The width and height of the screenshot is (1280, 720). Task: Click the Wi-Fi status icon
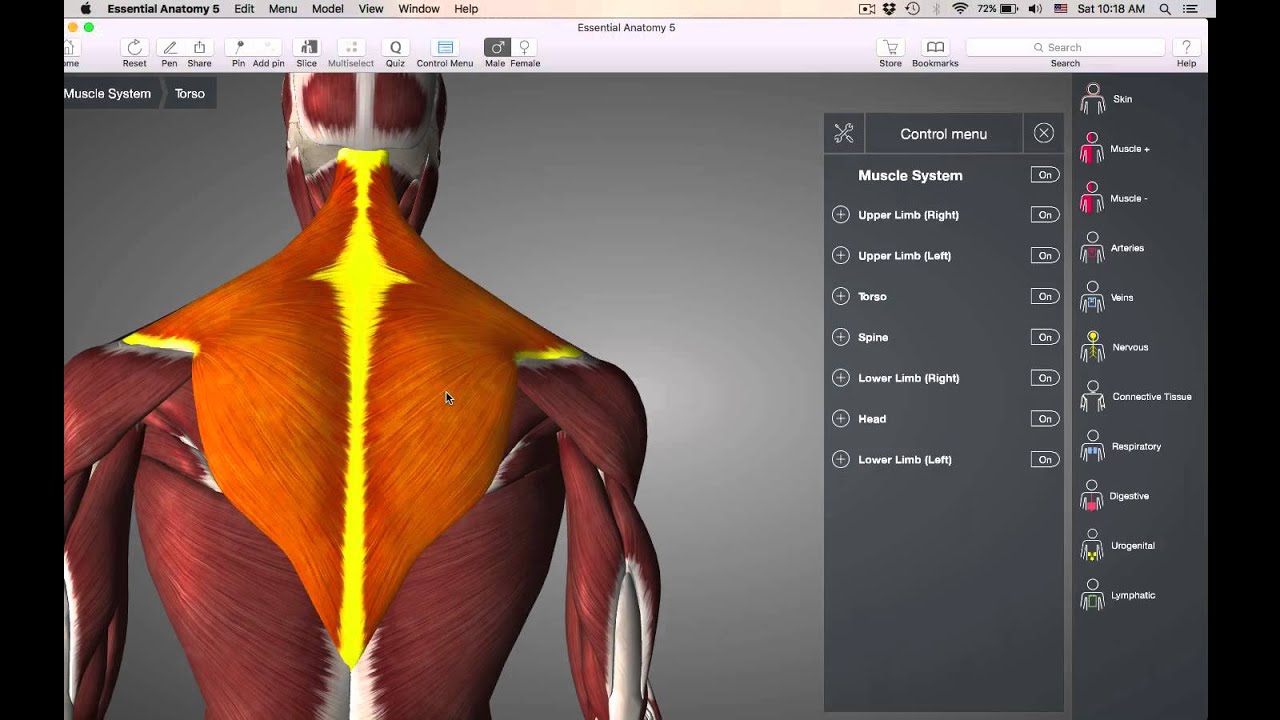tap(960, 9)
